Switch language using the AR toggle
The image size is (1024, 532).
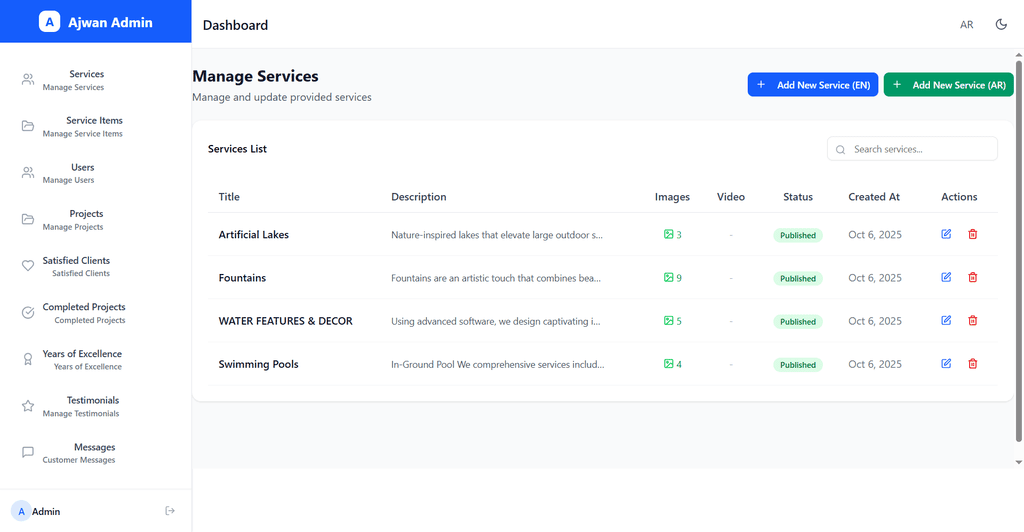[966, 25]
